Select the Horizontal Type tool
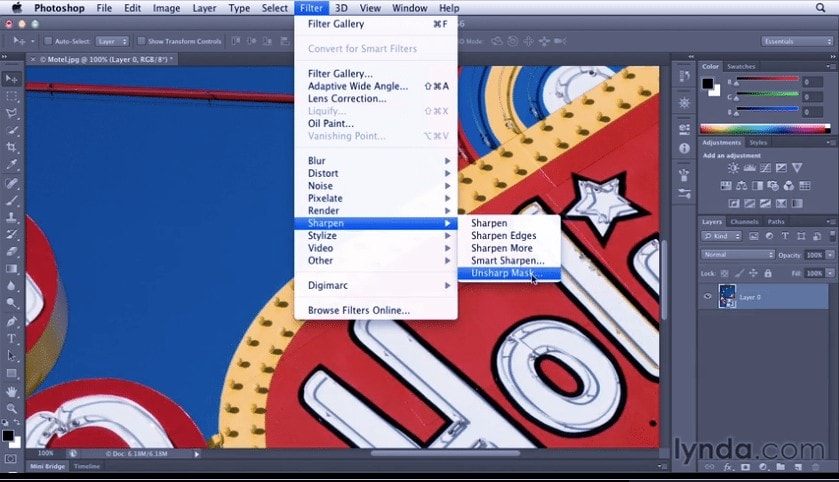Screen dimensions: 839x482 coord(11,339)
